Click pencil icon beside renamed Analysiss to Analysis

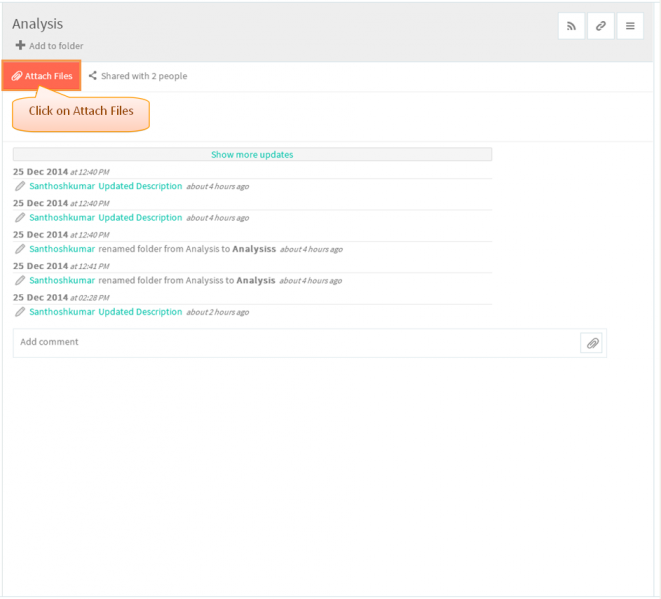20,280
